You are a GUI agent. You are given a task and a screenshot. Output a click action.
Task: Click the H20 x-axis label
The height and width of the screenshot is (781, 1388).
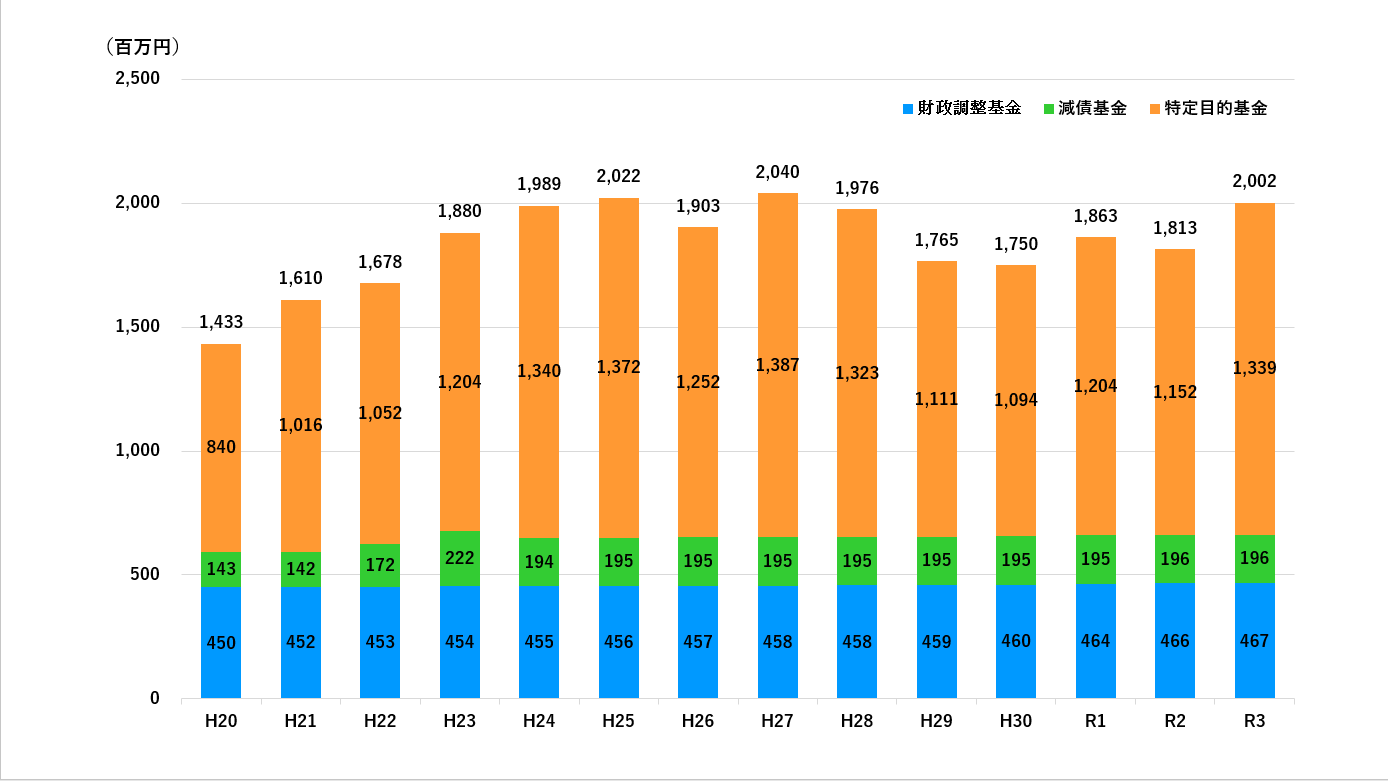(221, 722)
